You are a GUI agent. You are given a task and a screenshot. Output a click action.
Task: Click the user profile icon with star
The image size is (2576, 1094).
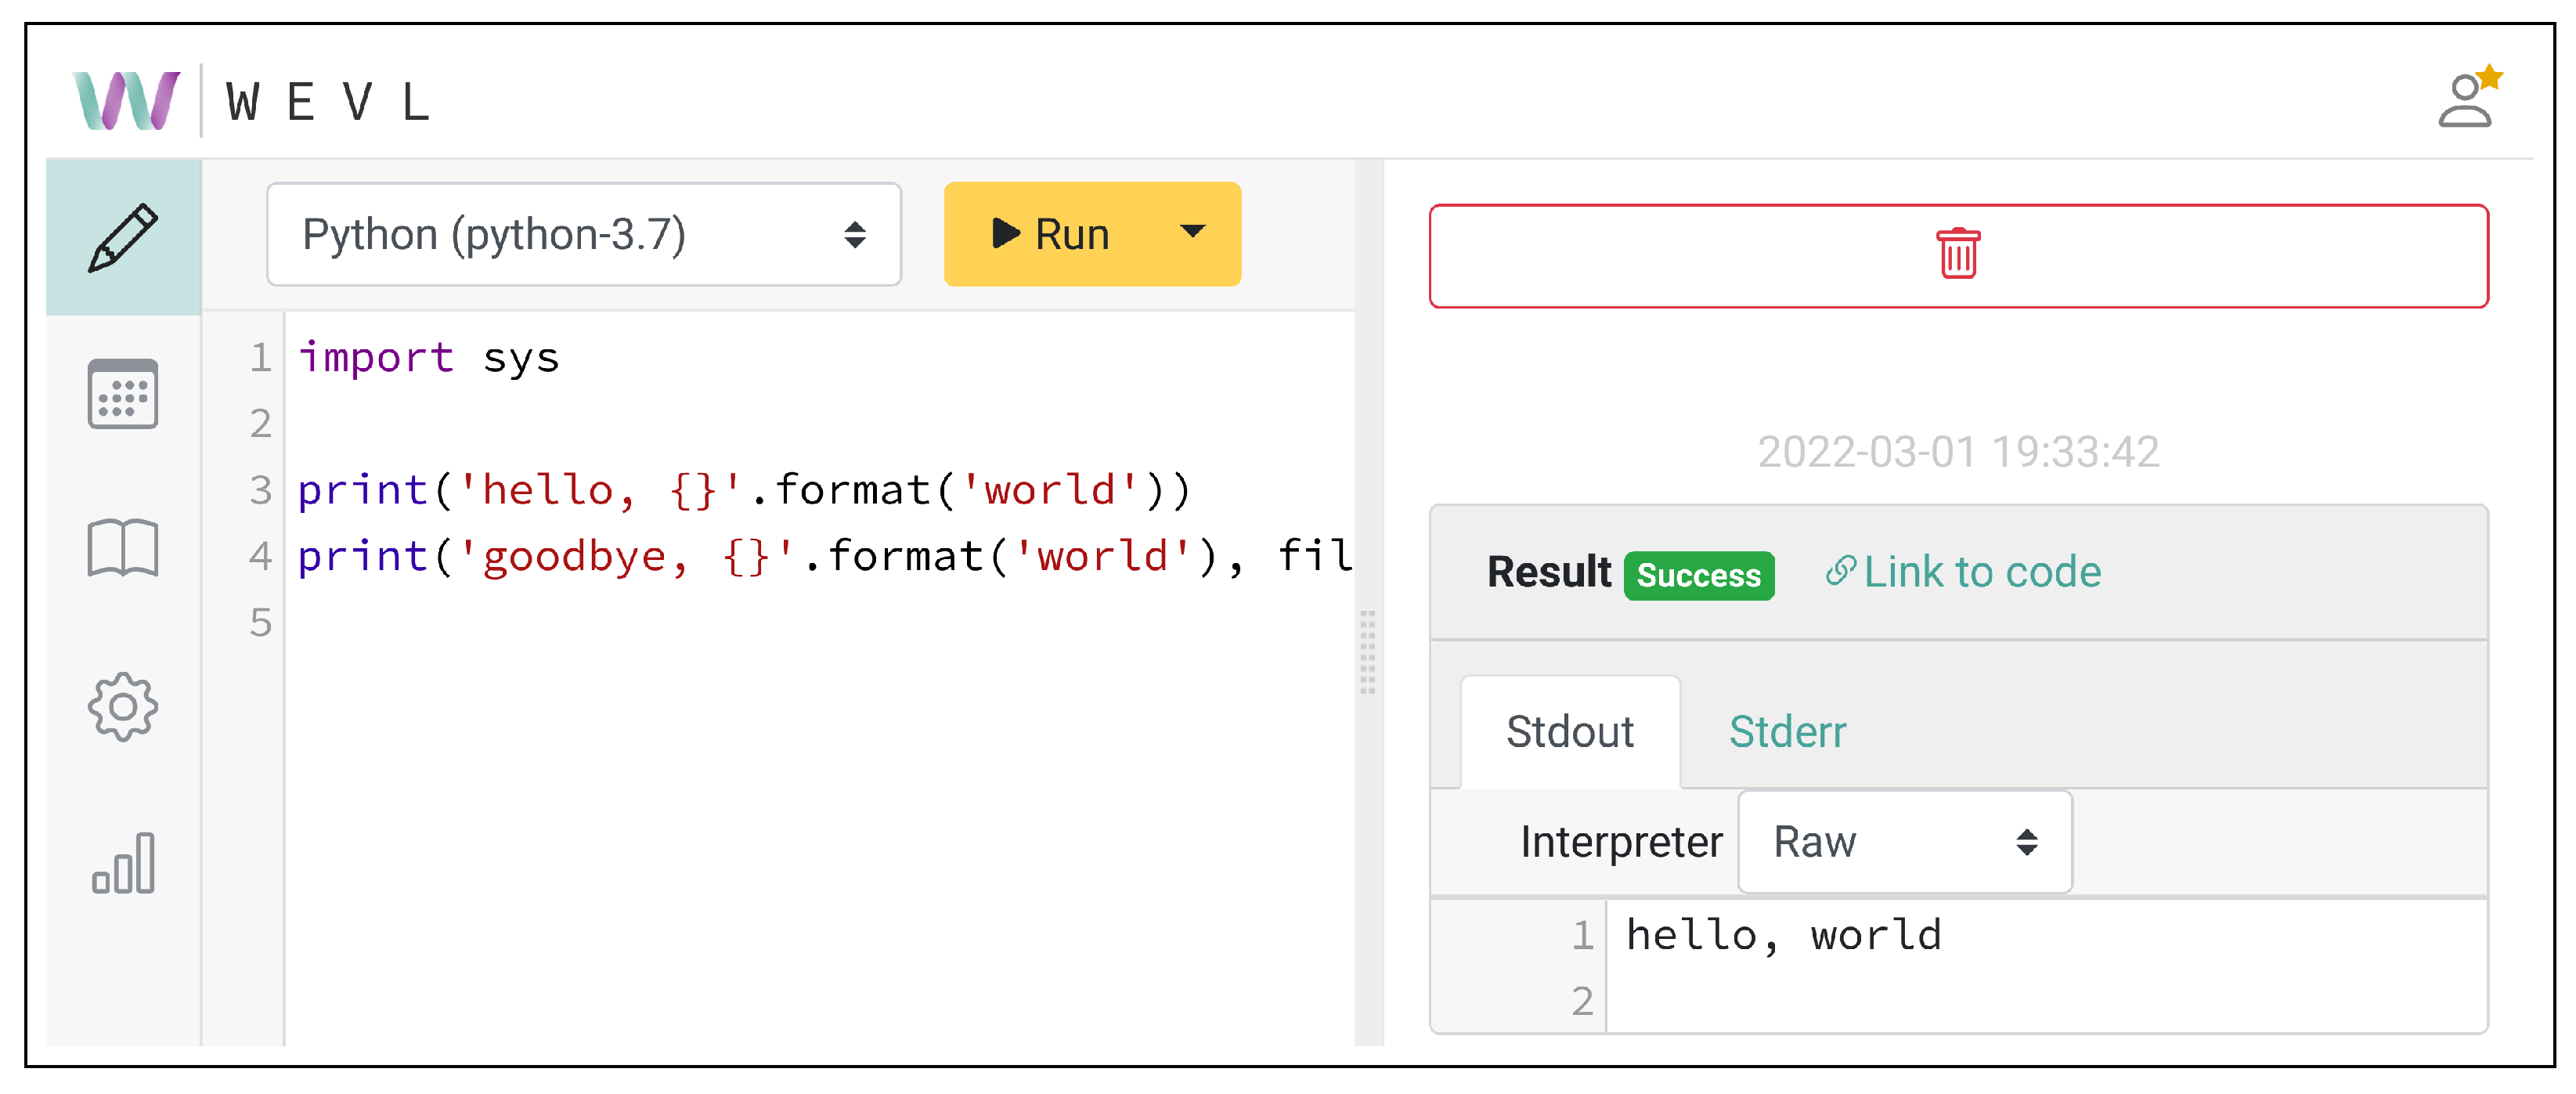coord(2466,100)
